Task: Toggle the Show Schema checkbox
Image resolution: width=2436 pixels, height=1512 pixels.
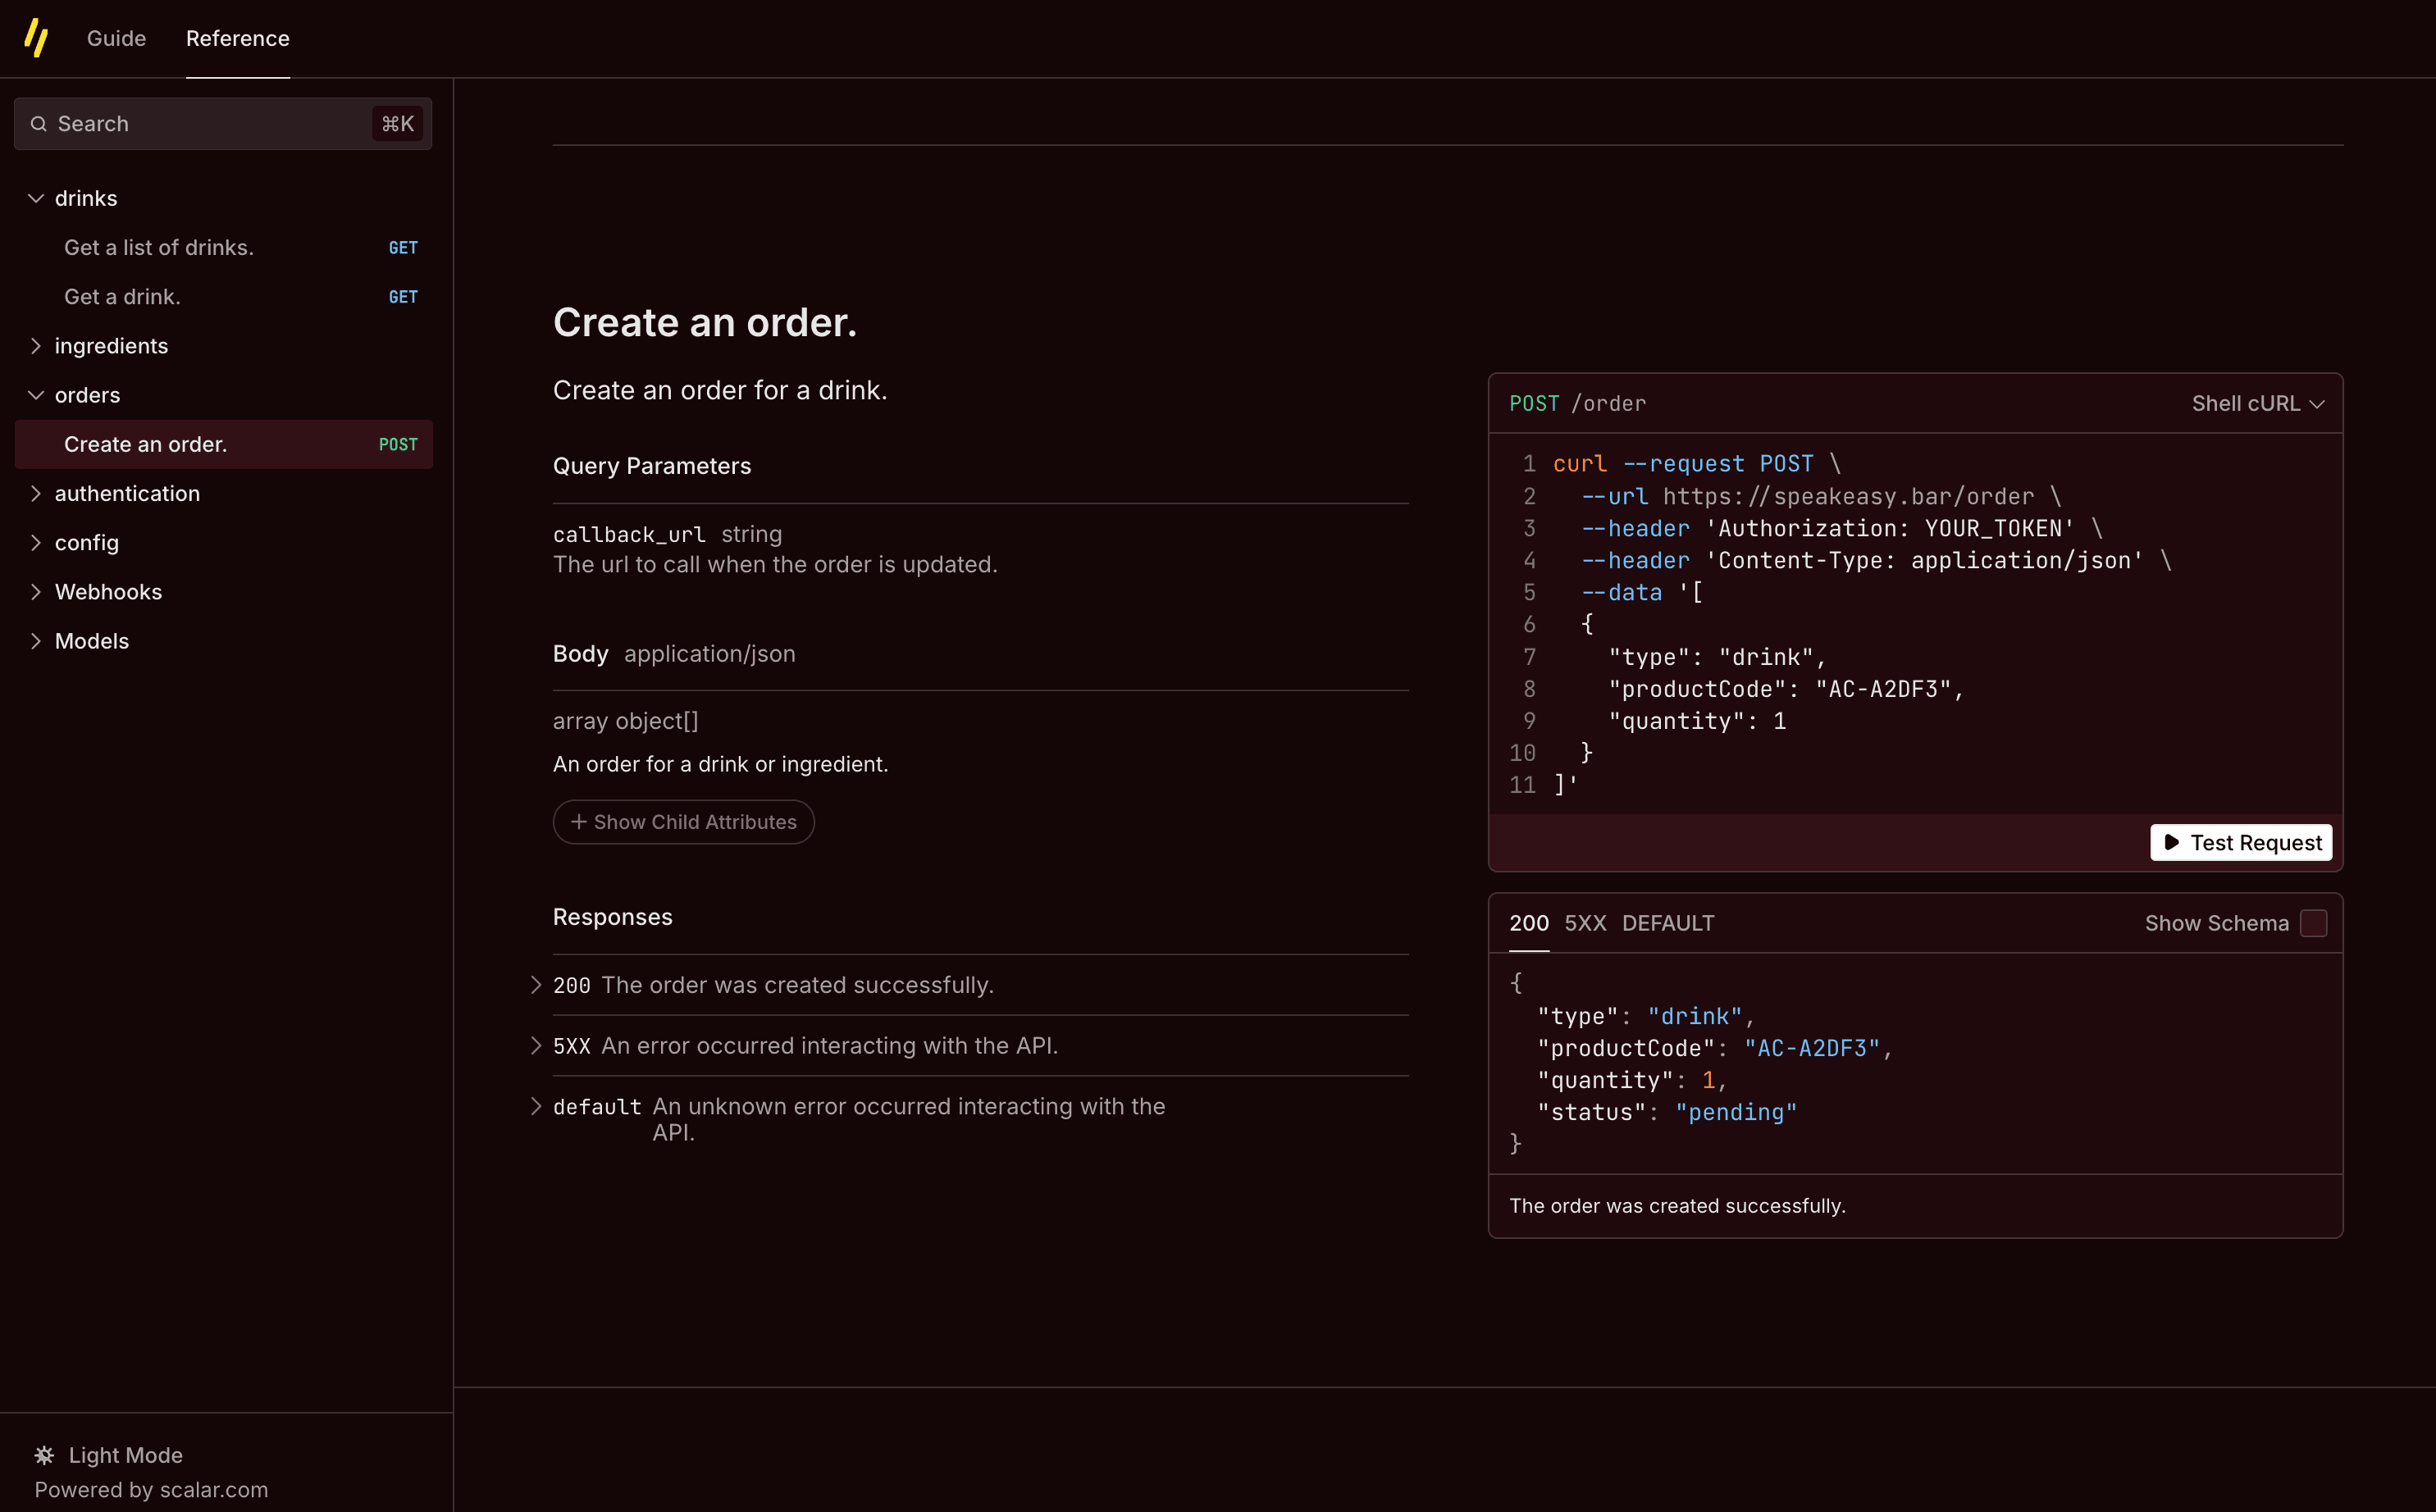Action: (x=2314, y=923)
